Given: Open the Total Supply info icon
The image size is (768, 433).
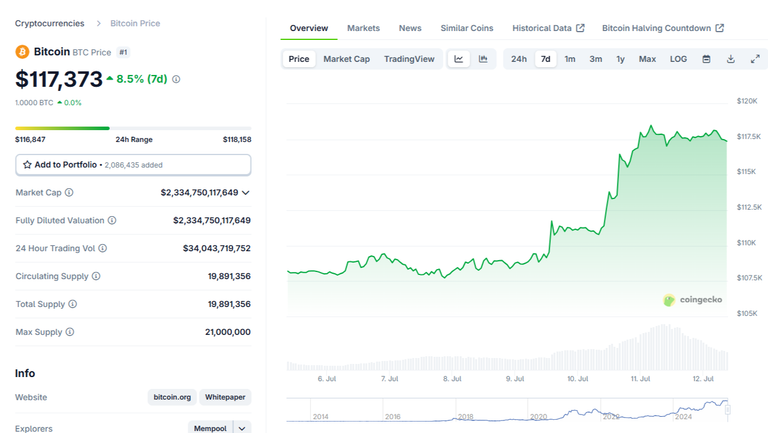Looking at the screenshot, I should (x=72, y=304).
